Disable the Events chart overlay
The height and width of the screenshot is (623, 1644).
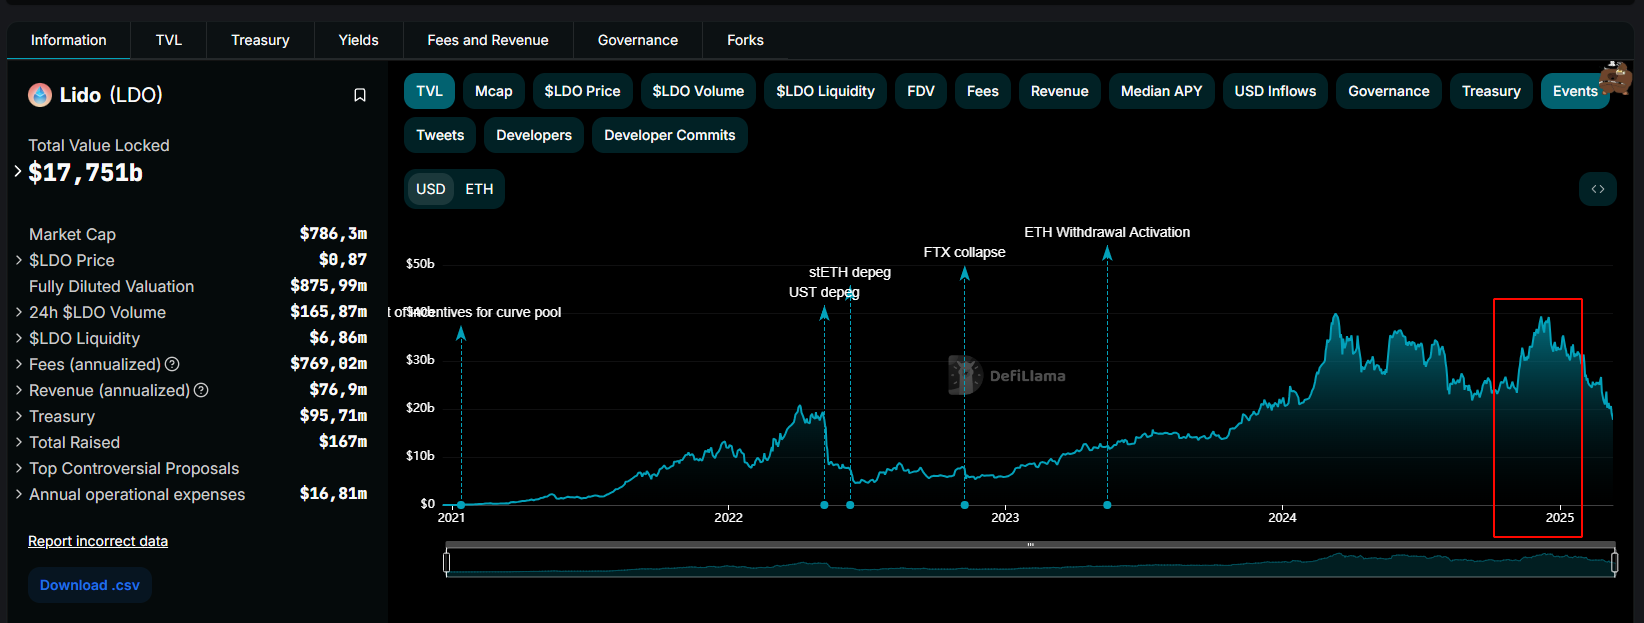[1575, 91]
